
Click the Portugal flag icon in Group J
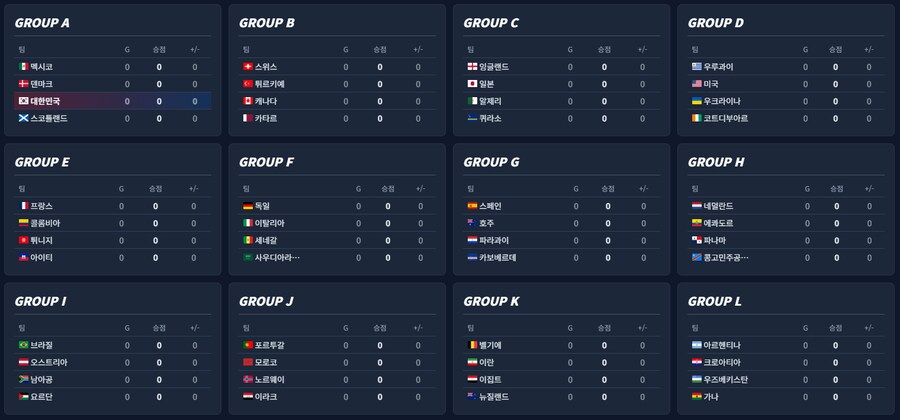(247, 345)
